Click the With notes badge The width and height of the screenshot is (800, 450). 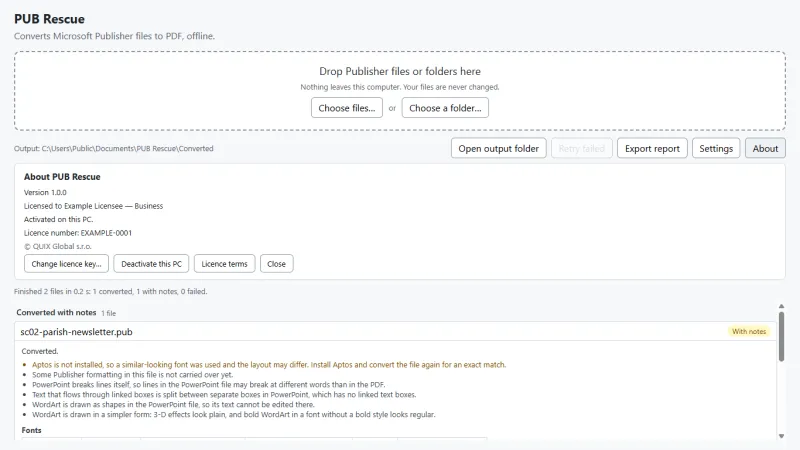748,332
